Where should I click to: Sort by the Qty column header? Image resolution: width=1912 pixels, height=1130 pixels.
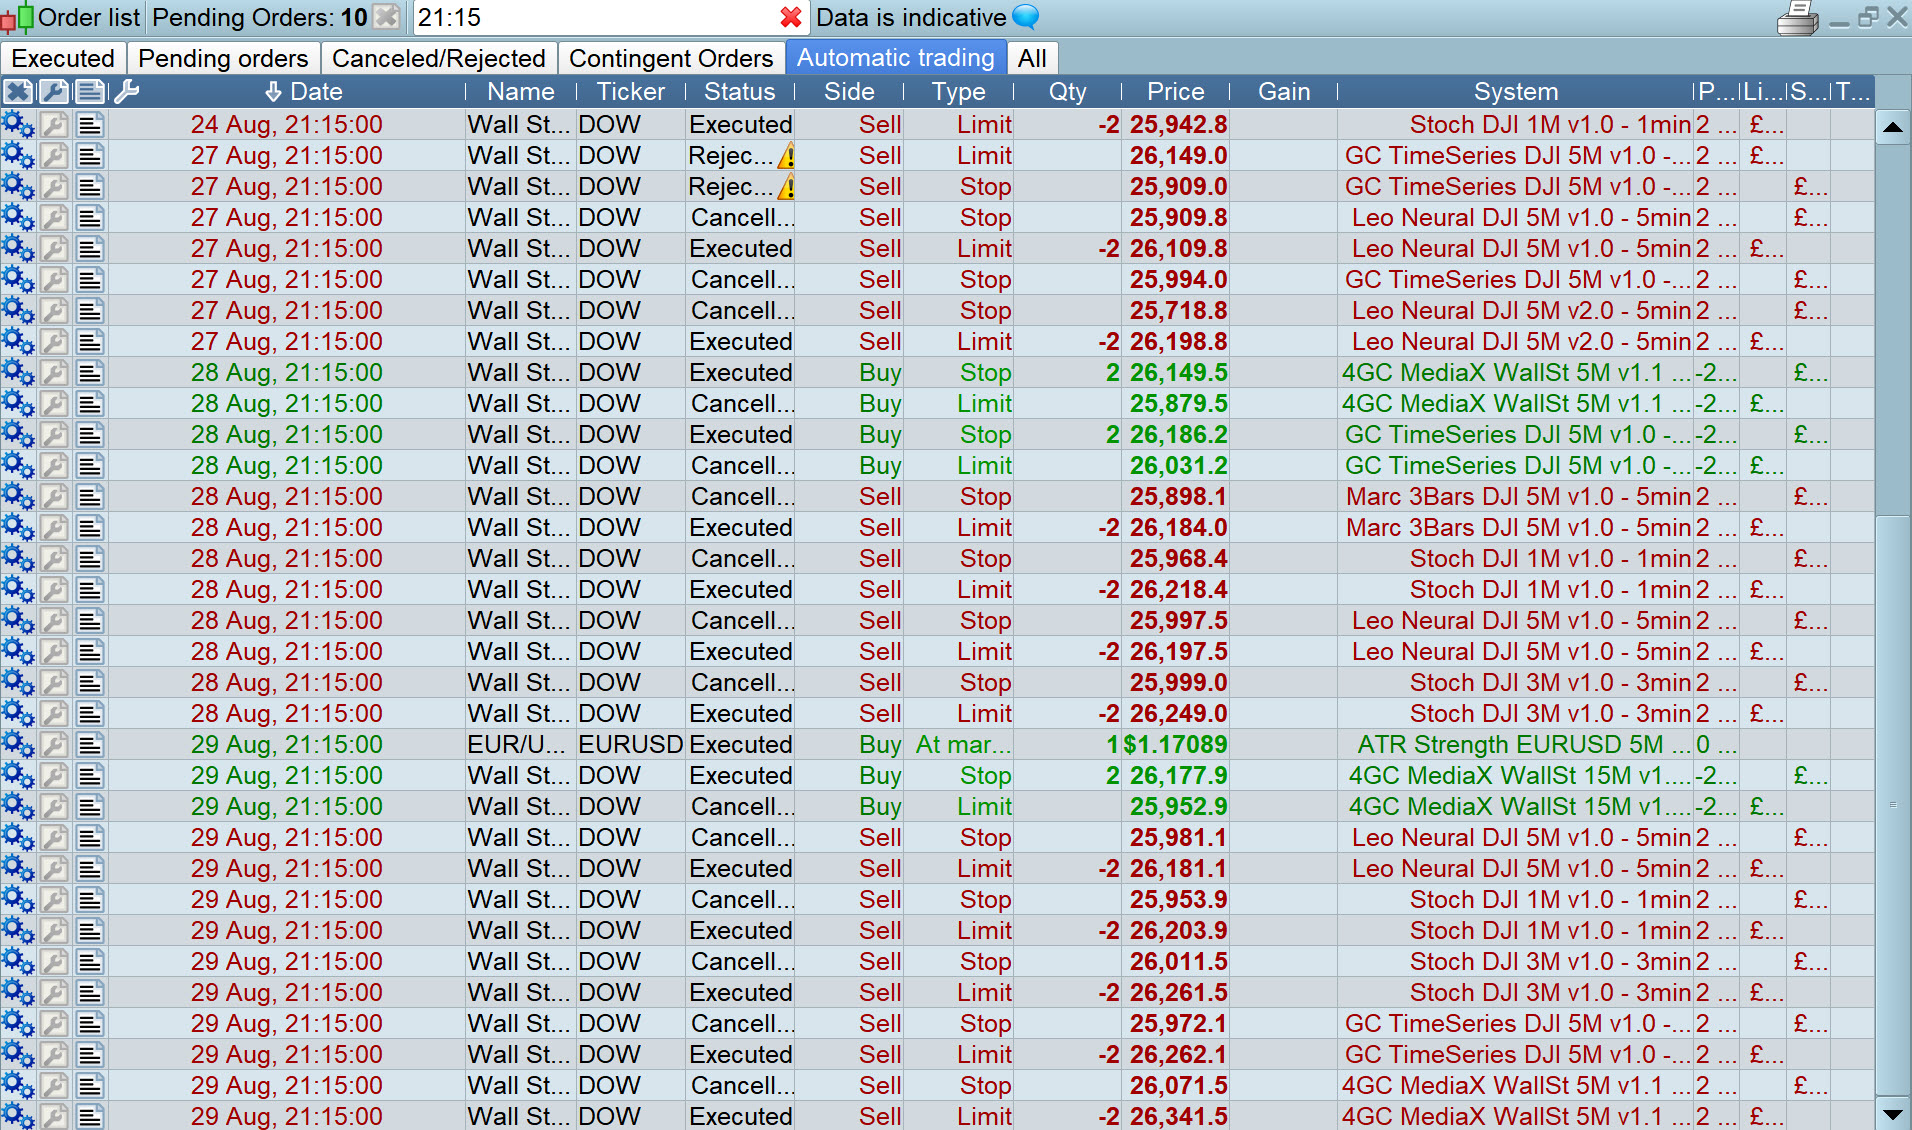1067,92
